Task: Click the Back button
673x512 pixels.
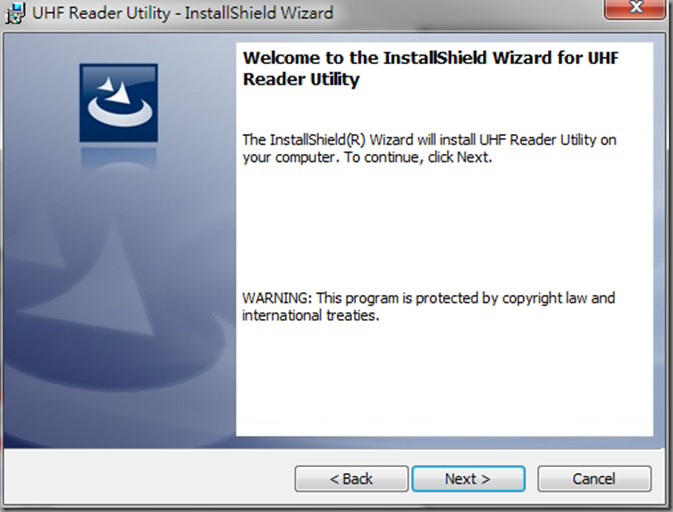Action: (351, 479)
